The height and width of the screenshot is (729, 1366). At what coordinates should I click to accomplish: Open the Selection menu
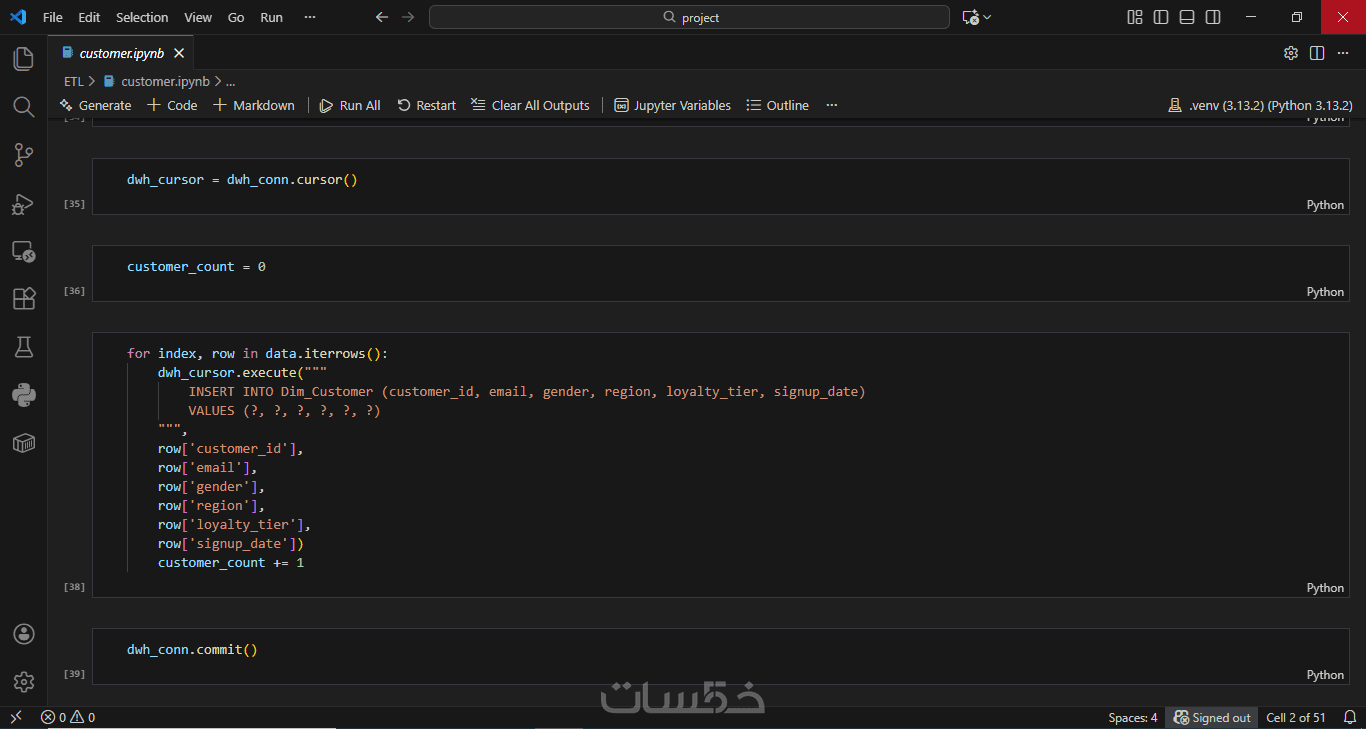[x=142, y=17]
